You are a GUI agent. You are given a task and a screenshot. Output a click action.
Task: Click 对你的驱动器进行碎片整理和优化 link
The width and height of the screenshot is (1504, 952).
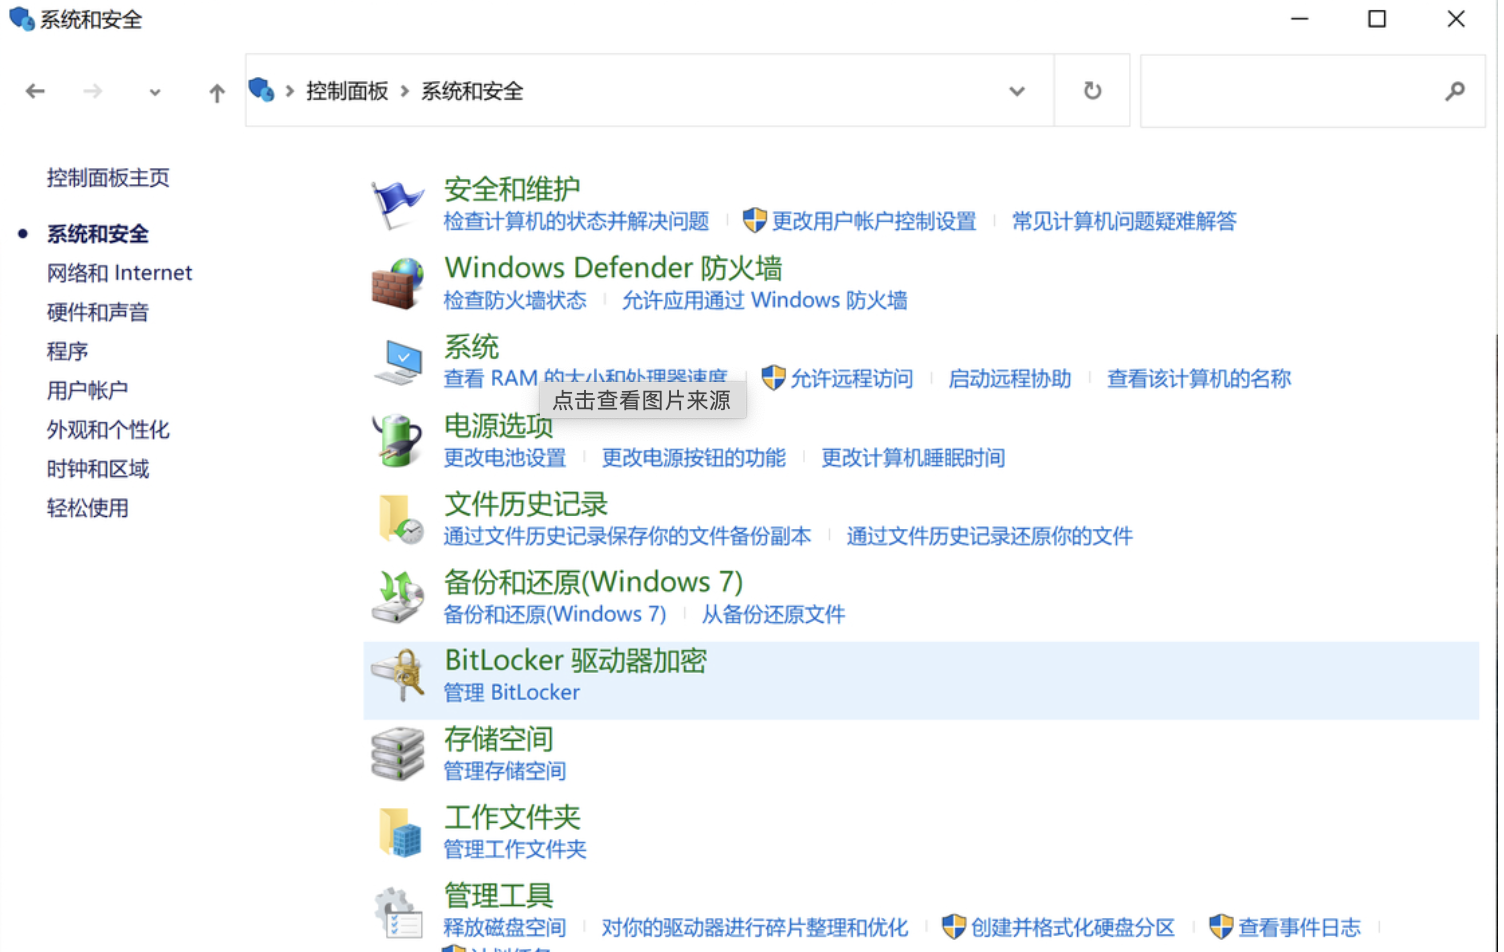click(755, 928)
